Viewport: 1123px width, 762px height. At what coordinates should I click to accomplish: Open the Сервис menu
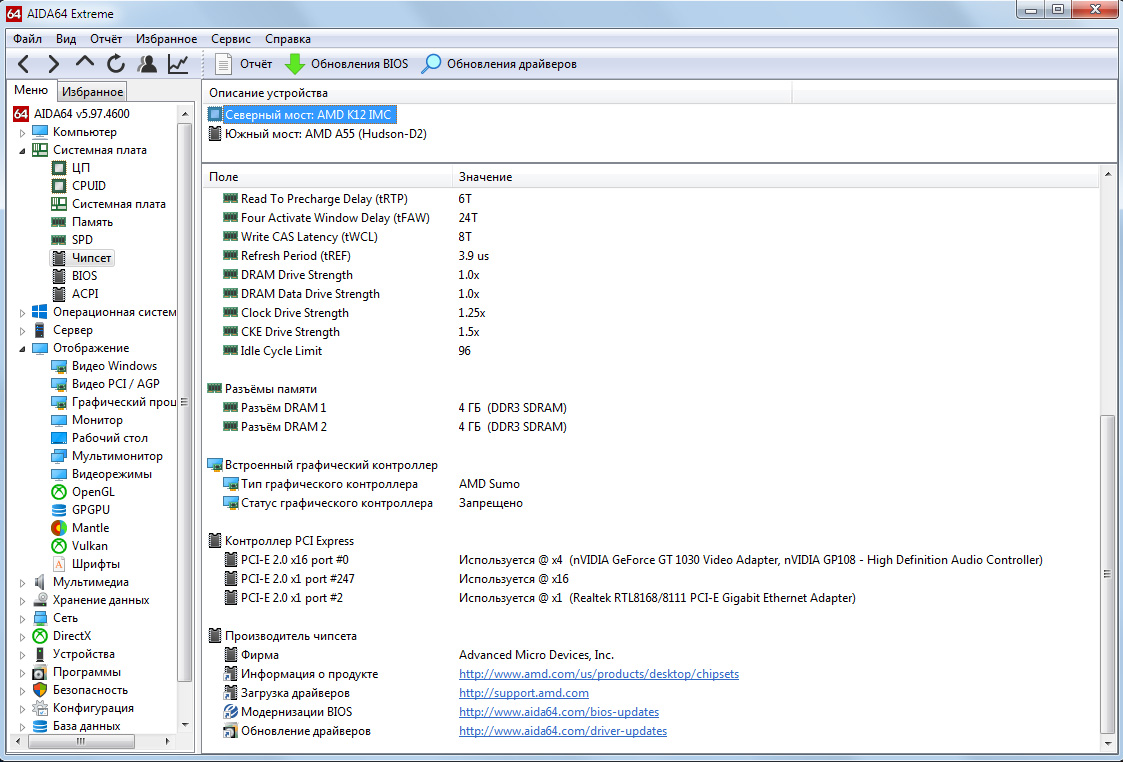coord(231,39)
